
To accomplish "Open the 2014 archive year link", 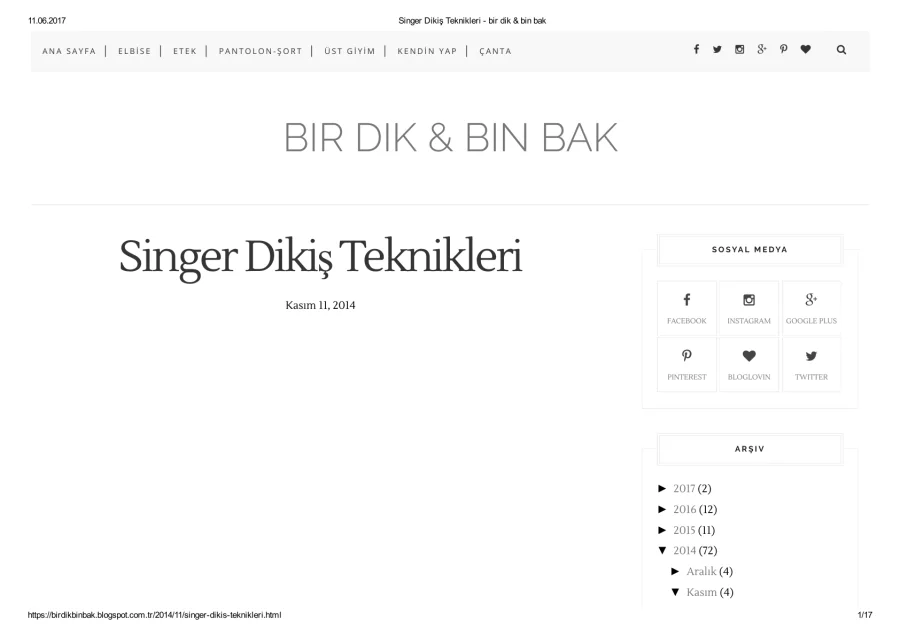I will (685, 550).
